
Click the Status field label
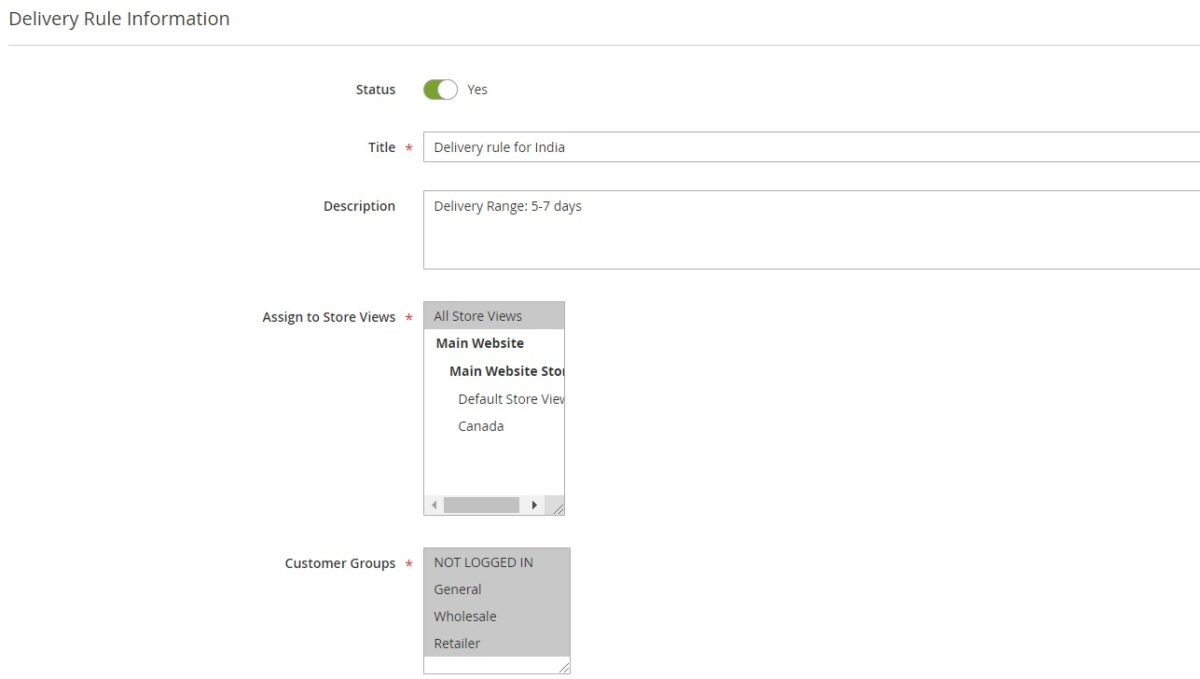[x=375, y=89]
